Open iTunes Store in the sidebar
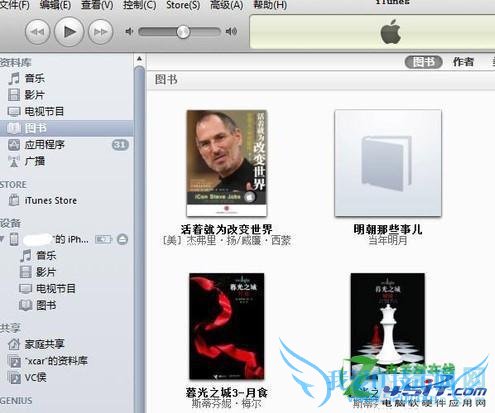This screenshot has width=495, height=413. [67, 200]
